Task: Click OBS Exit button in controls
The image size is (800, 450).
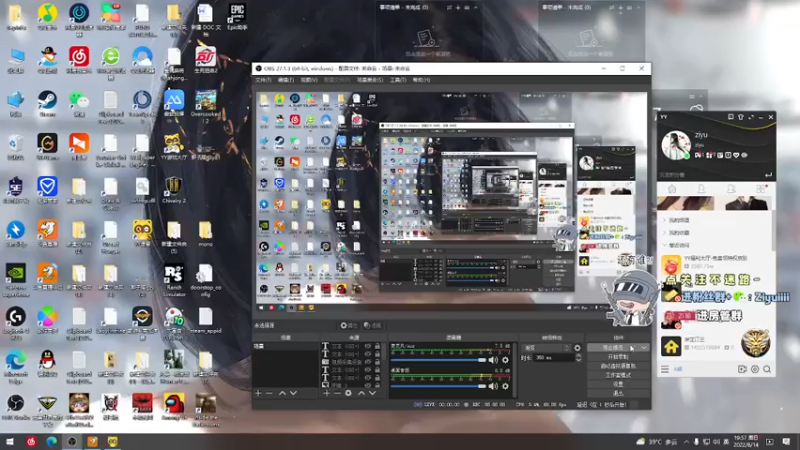Action: pos(618,393)
